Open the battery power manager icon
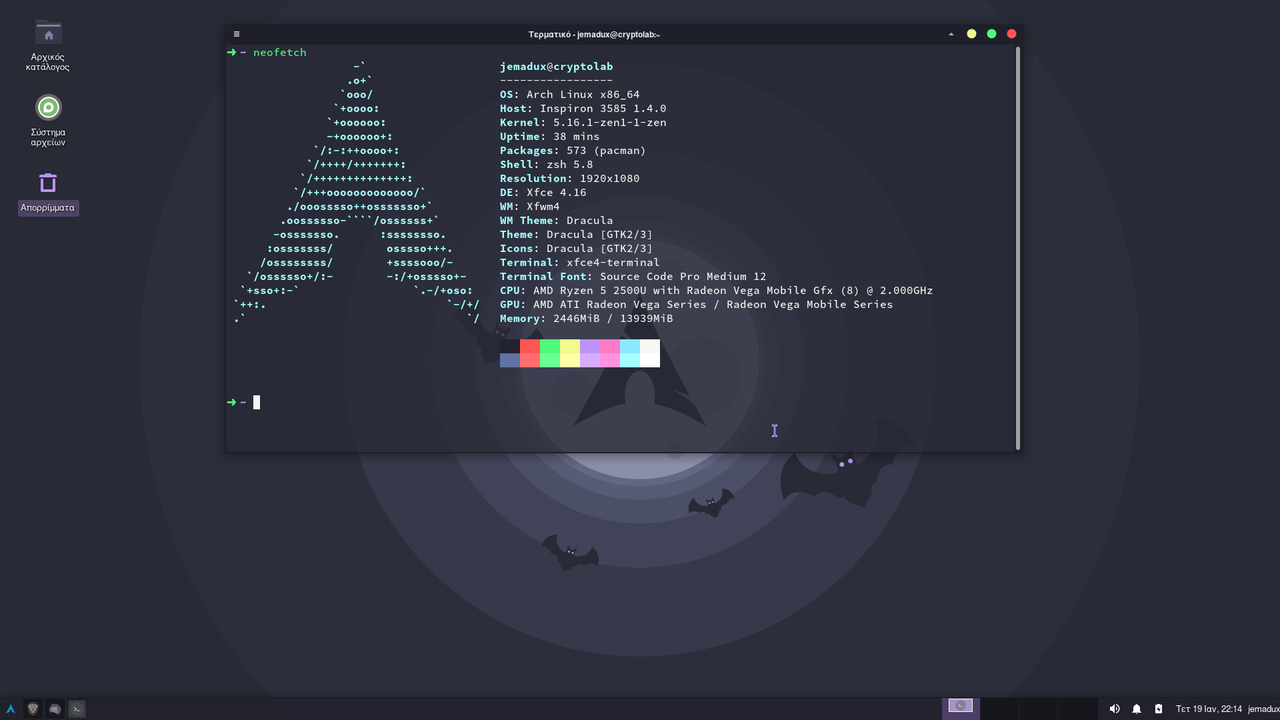The image size is (1280, 720). click(1158, 708)
